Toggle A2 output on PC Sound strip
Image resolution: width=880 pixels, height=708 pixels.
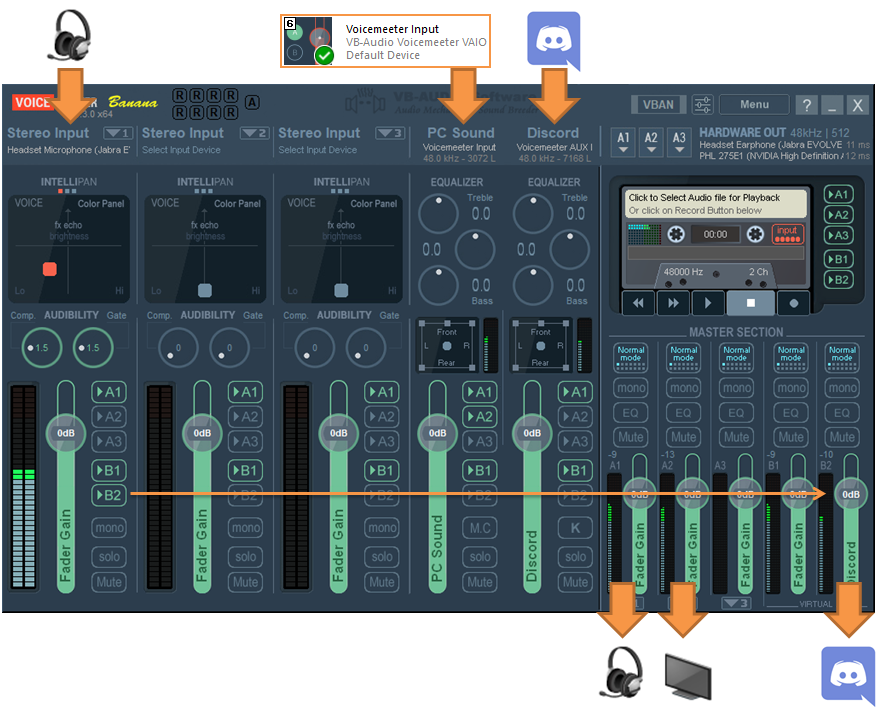pos(480,417)
